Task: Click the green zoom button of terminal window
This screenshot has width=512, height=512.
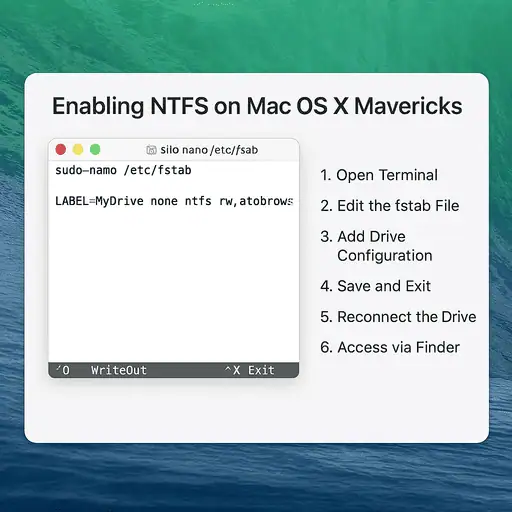Action: click(x=95, y=149)
